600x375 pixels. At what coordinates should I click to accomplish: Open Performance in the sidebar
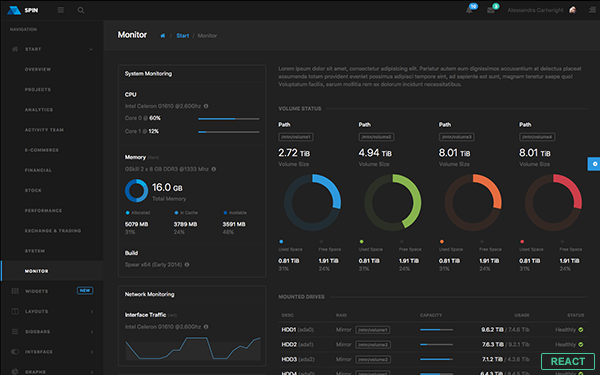[43, 210]
